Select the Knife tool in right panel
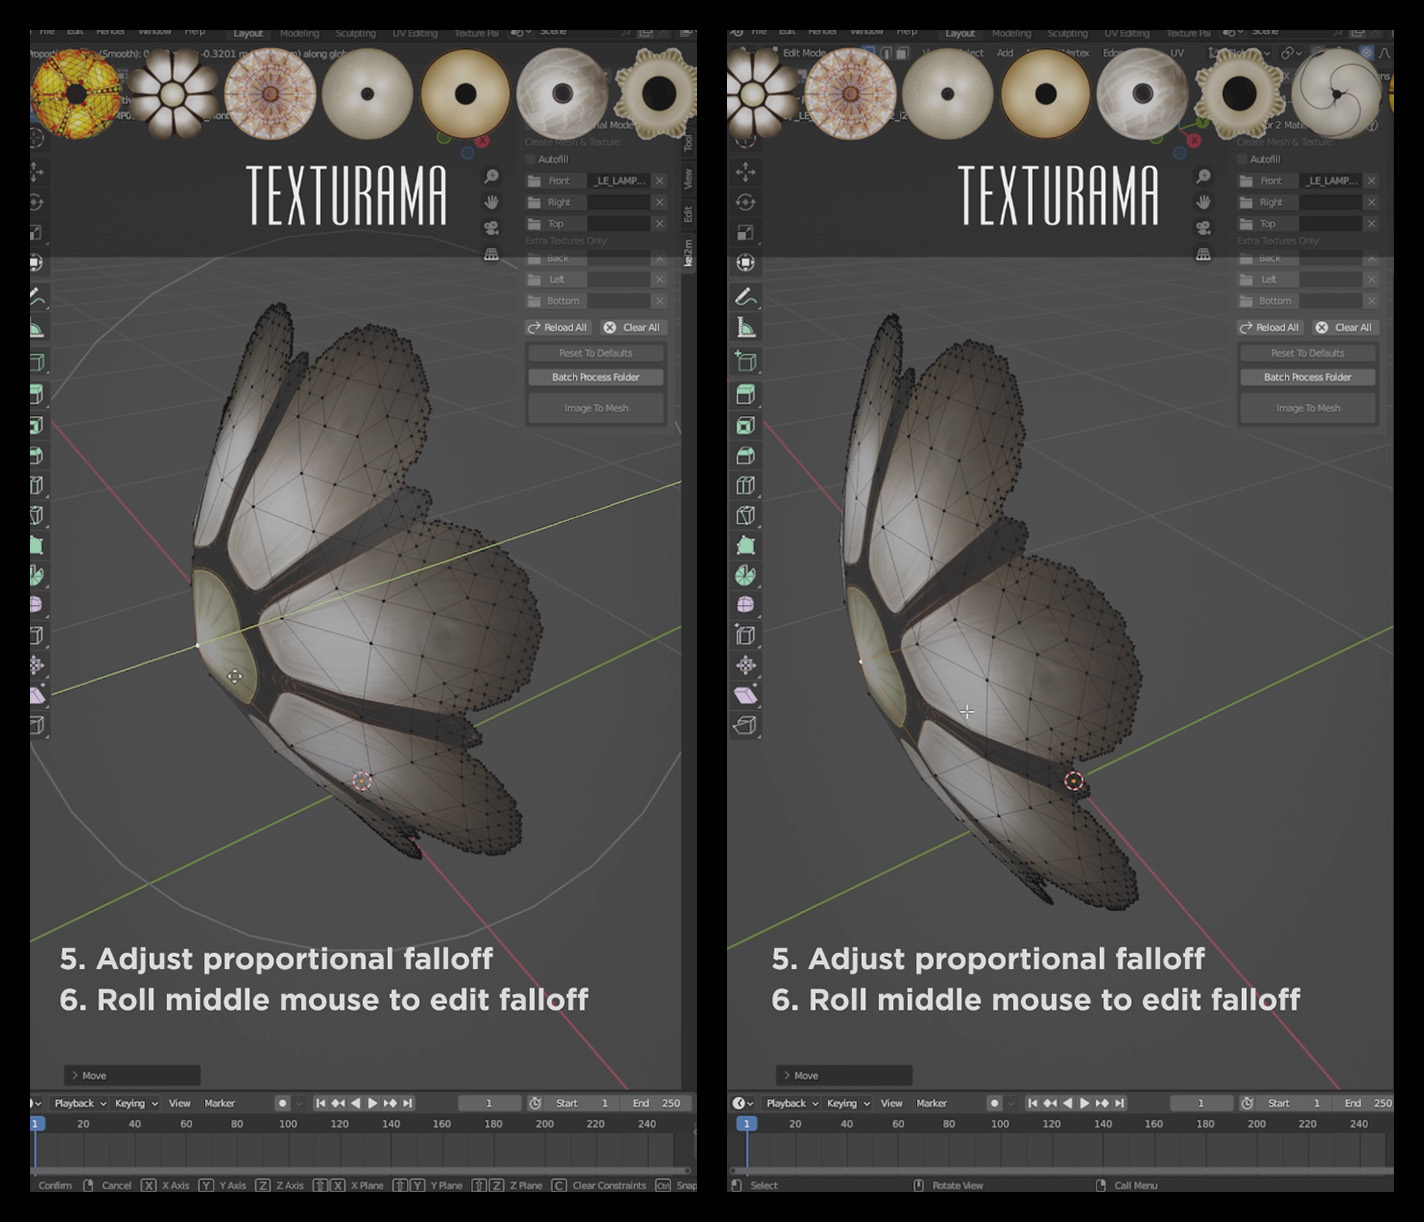 coord(745,515)
